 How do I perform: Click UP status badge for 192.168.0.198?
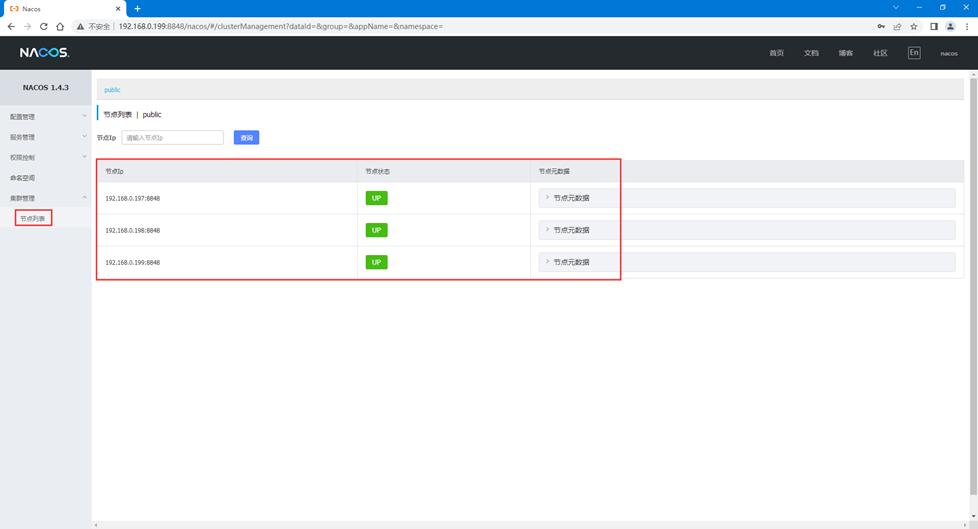pyautogui.click(x=376, y=230)
